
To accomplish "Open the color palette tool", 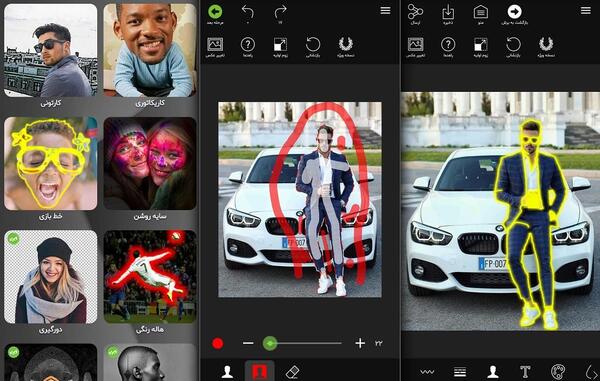I will (x=558, y=372).
